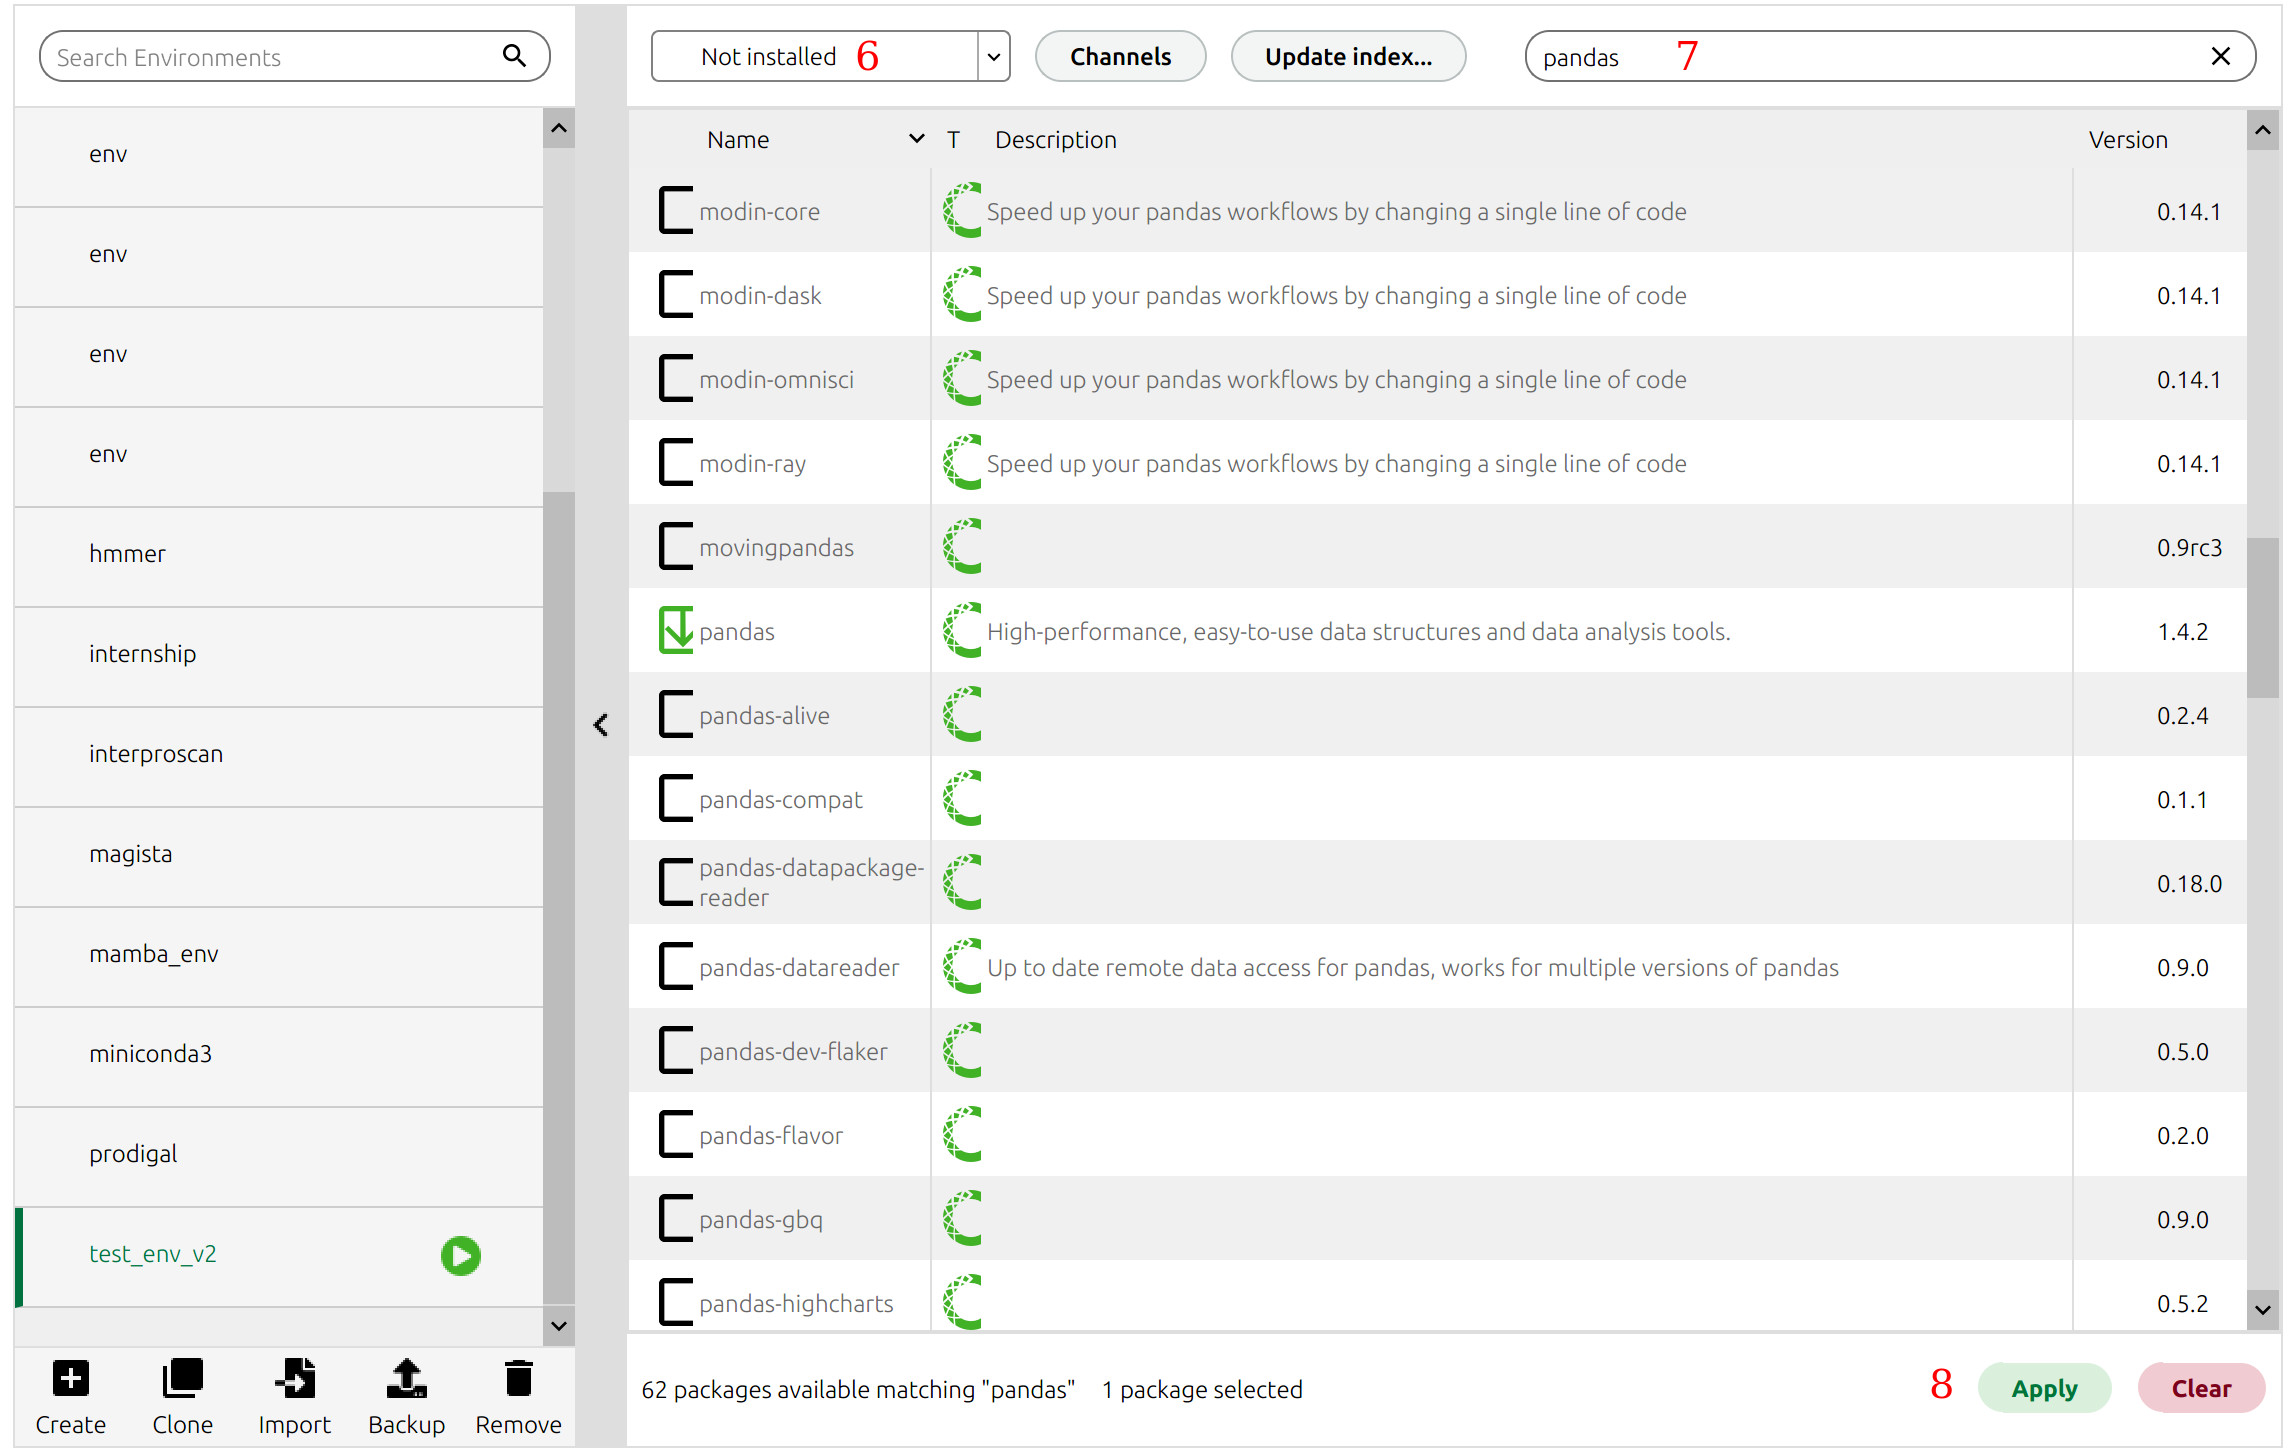
Task: Click the Apply button
Action: click(2044, 1388)
